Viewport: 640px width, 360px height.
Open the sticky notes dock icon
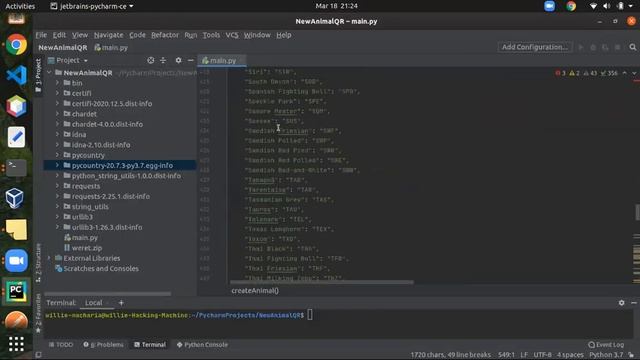16,229
